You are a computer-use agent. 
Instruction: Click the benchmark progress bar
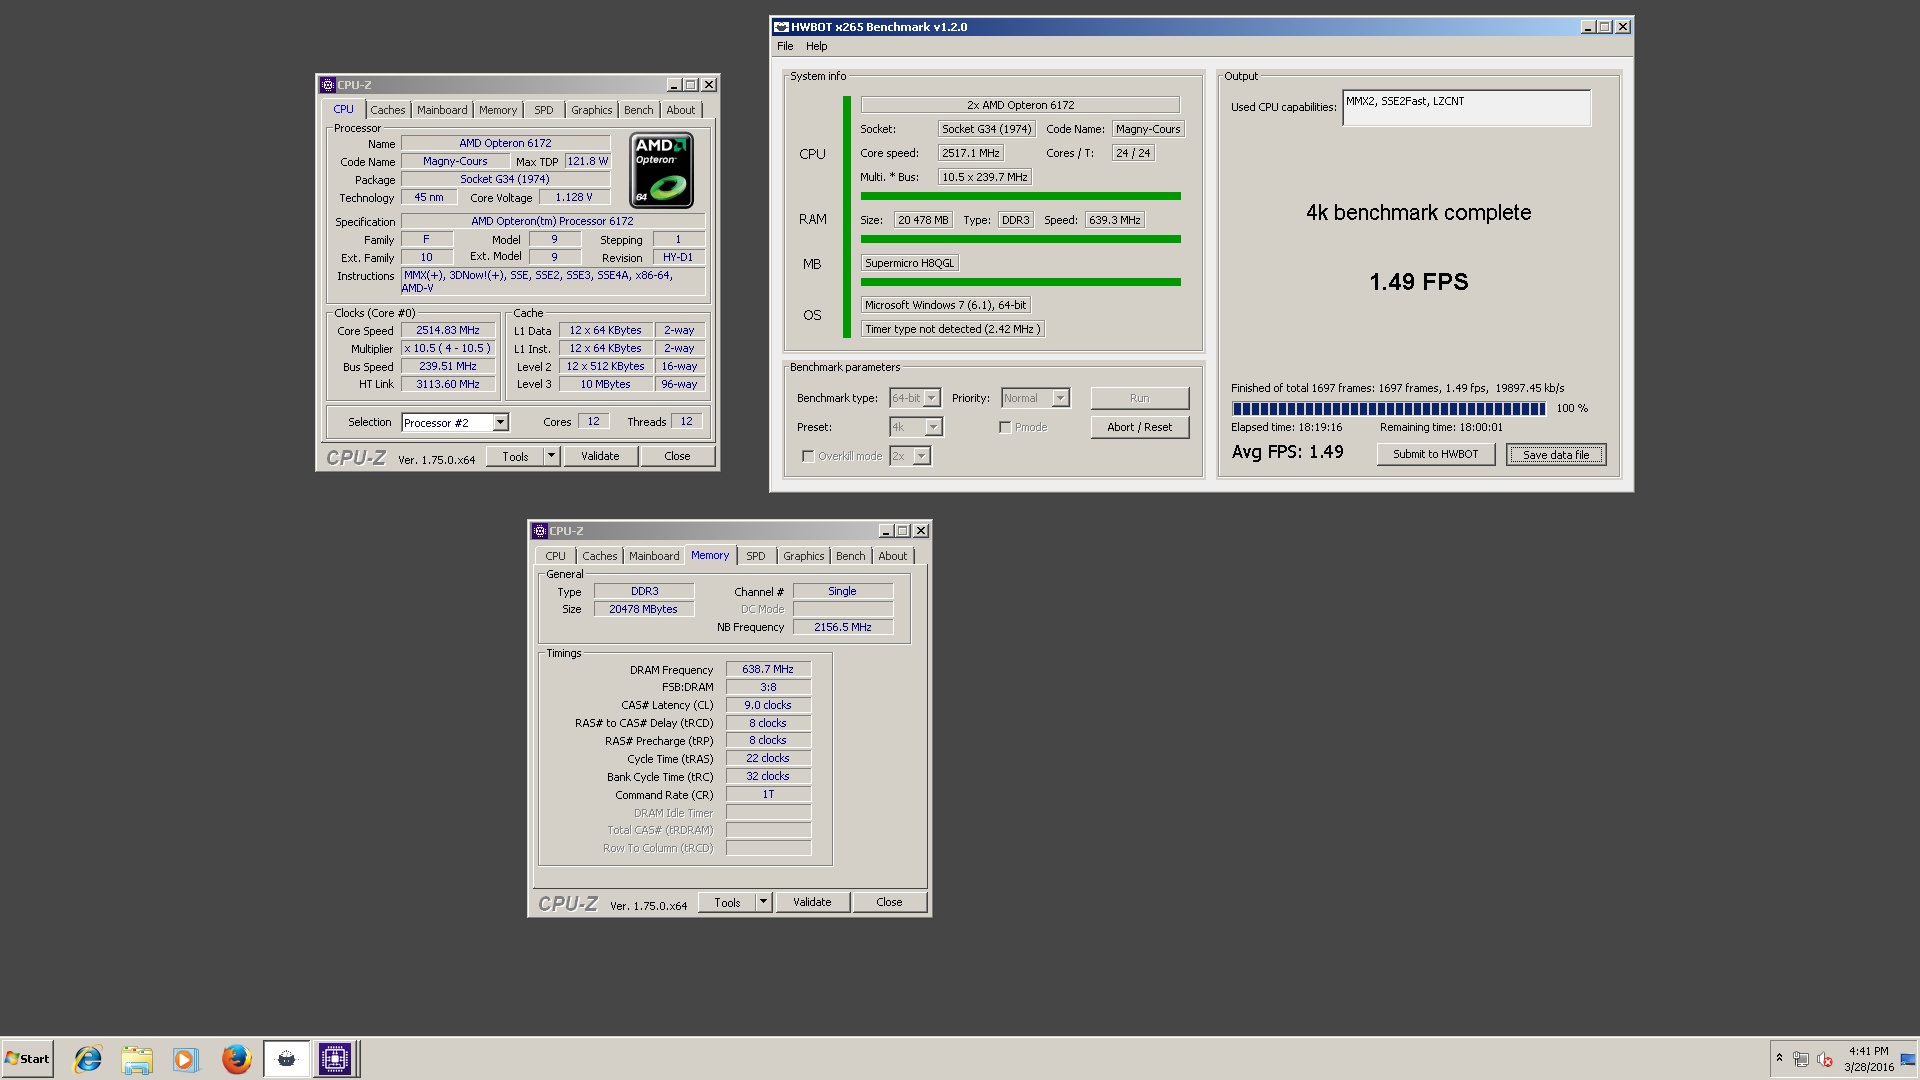(x=1388, y=408)
